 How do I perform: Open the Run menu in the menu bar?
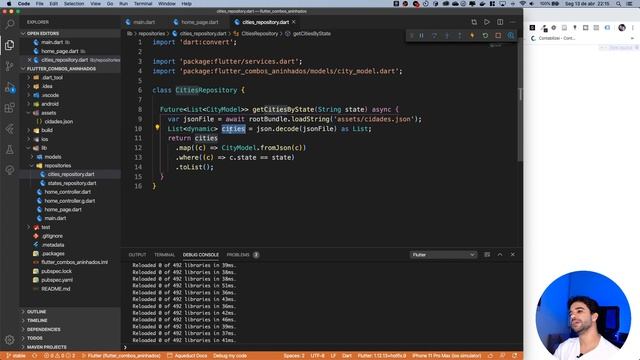(123, 4)
